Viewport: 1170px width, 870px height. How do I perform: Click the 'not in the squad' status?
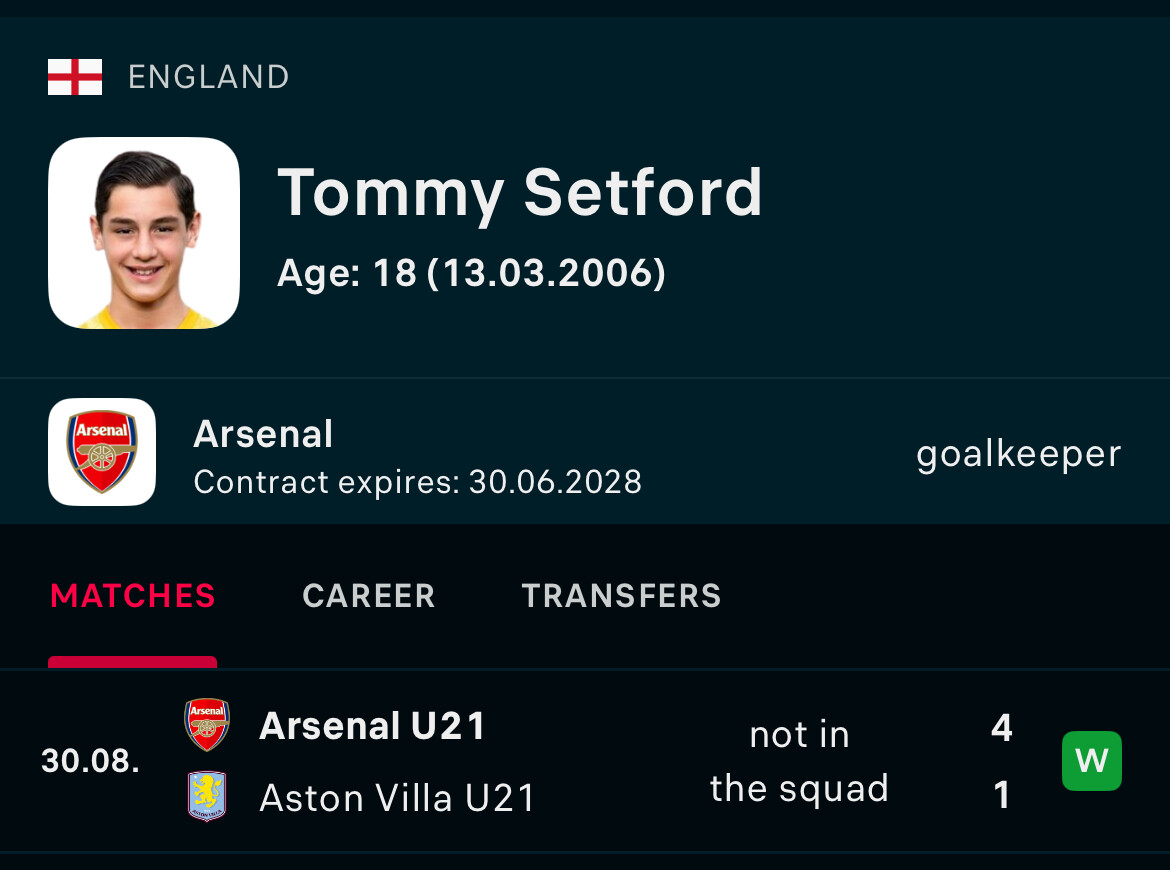799,761
